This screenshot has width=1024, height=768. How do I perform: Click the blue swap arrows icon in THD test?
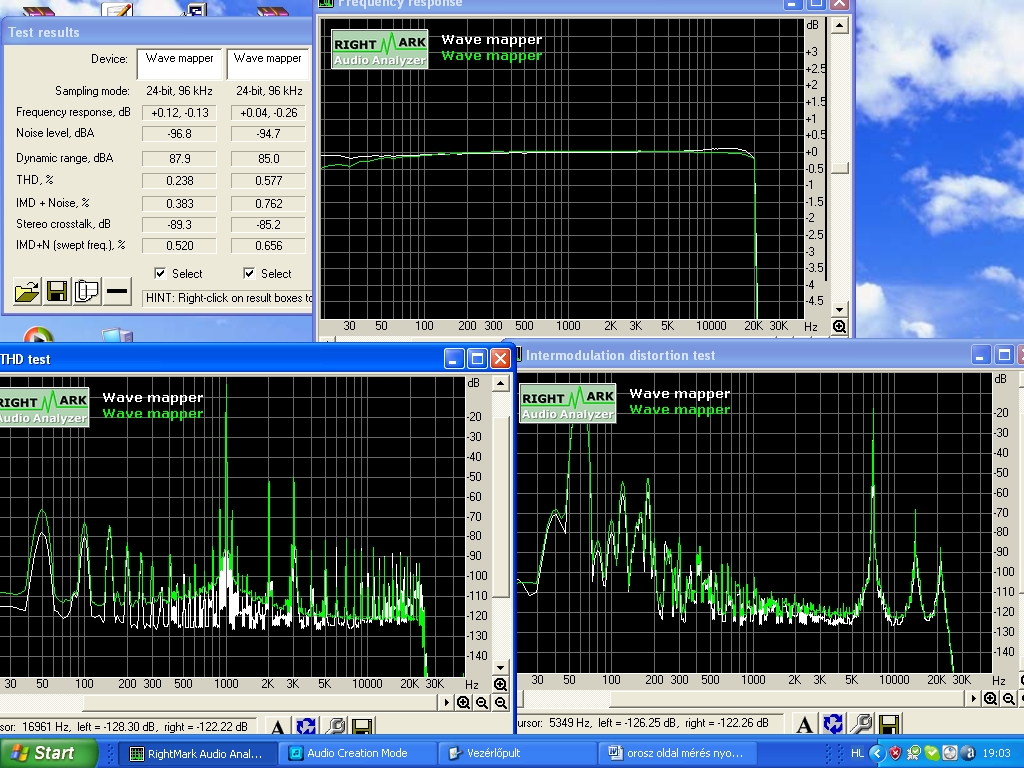pyautogui.click(x=306, y=726)
